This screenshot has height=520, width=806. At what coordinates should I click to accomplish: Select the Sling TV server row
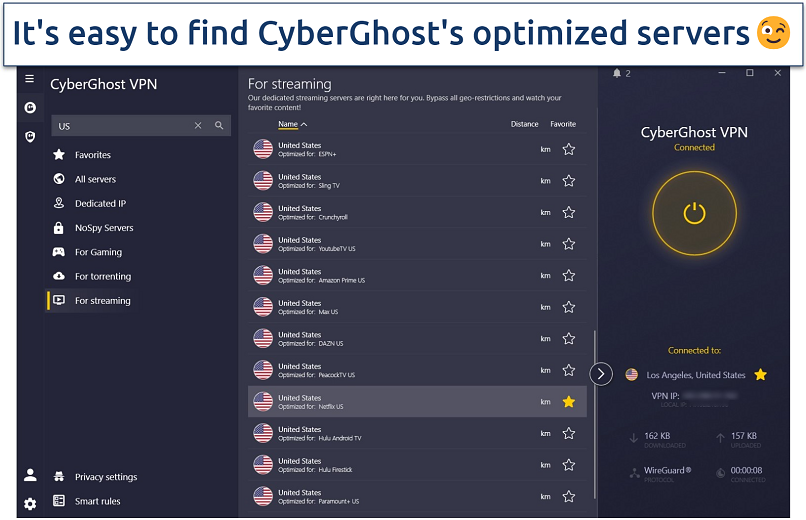417,181
